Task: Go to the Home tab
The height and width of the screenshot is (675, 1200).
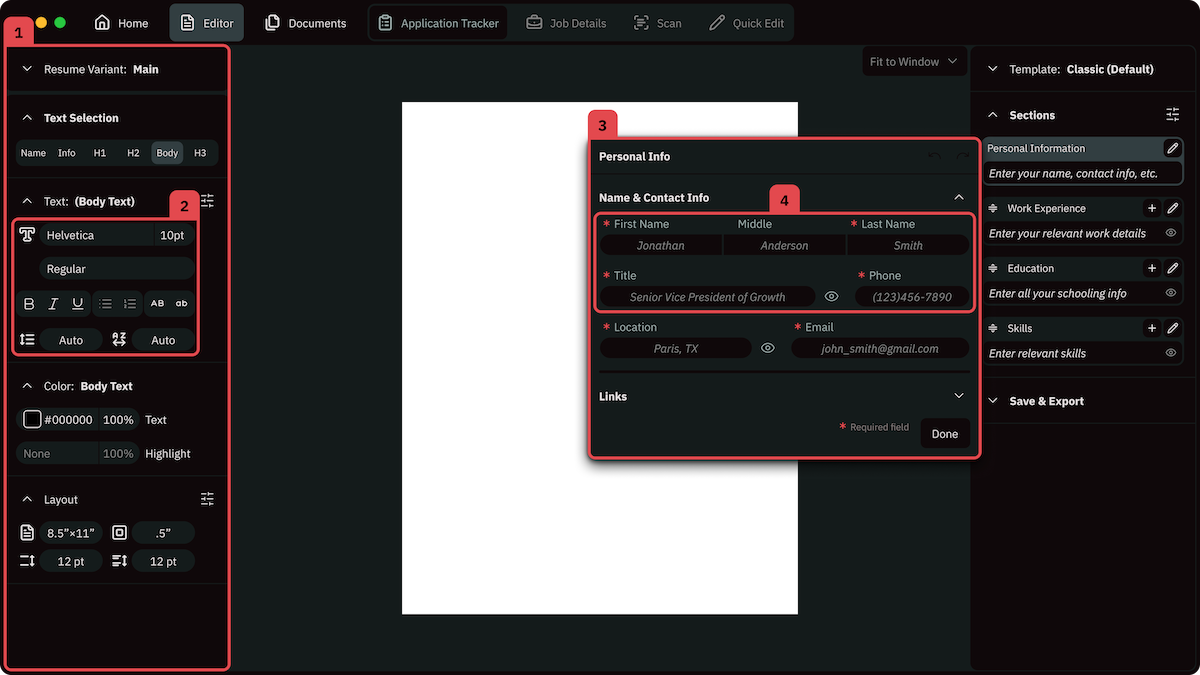Action: 121,23
